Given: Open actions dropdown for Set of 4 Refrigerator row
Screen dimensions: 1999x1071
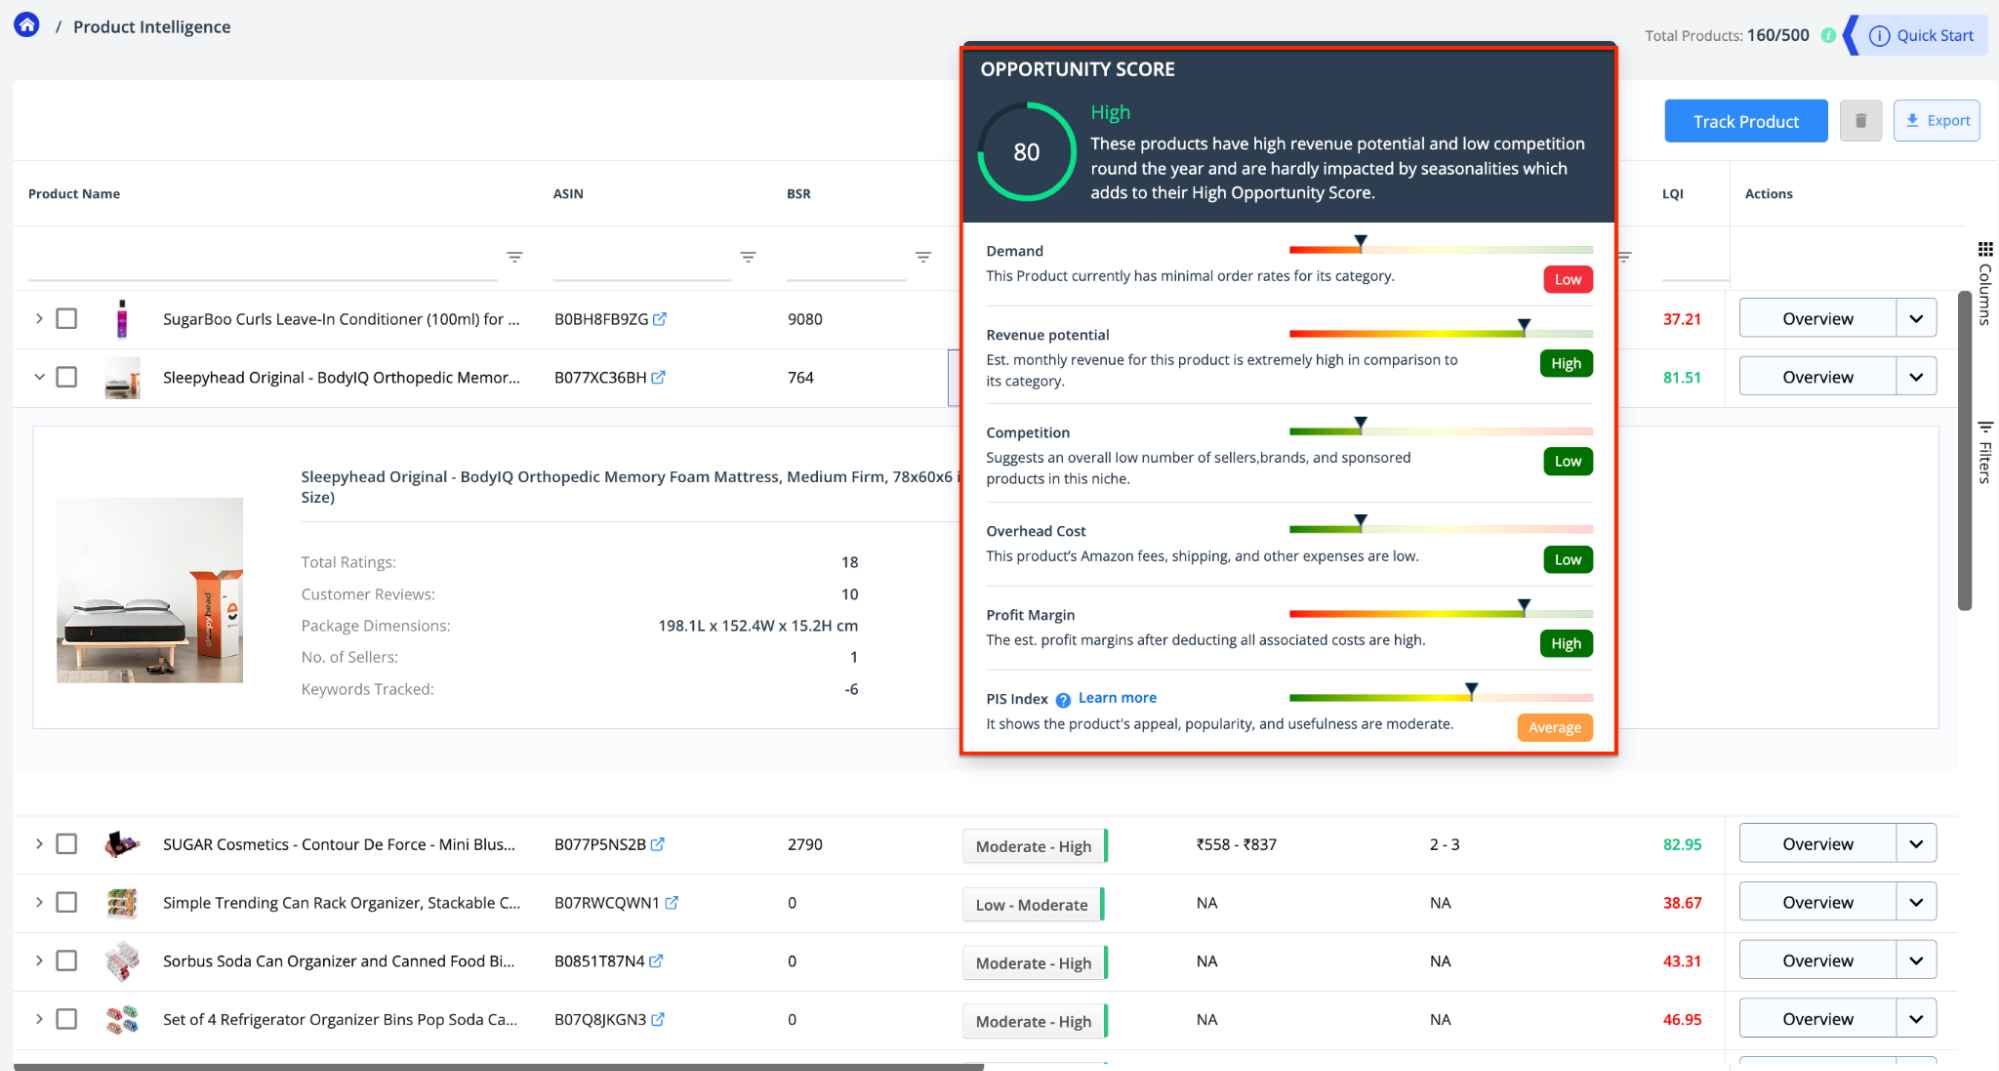Looking at the screenshot, I should 1916,1019.
